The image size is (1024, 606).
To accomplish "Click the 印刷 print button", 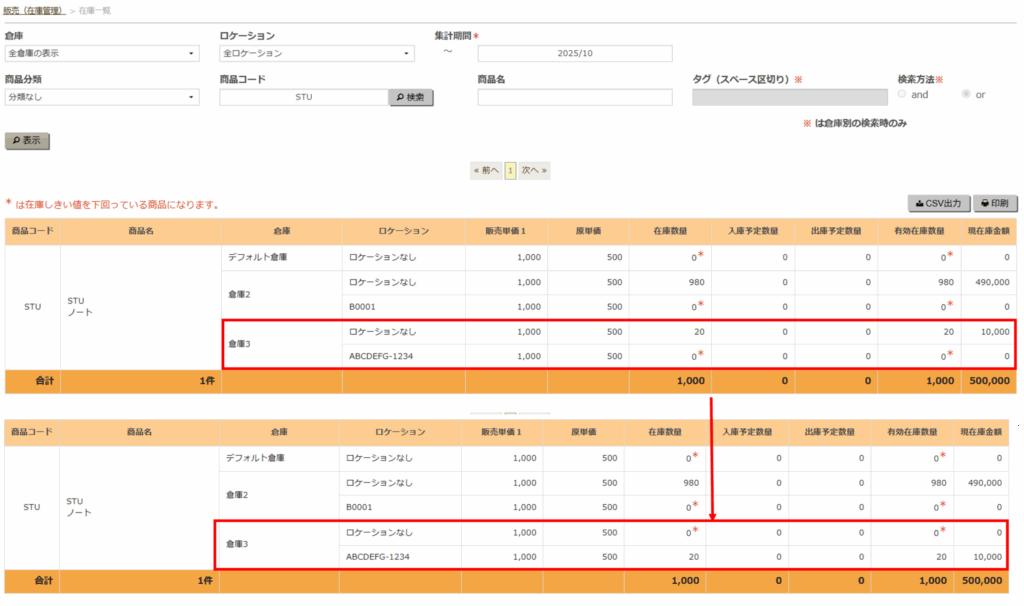I will pos(995,203).
